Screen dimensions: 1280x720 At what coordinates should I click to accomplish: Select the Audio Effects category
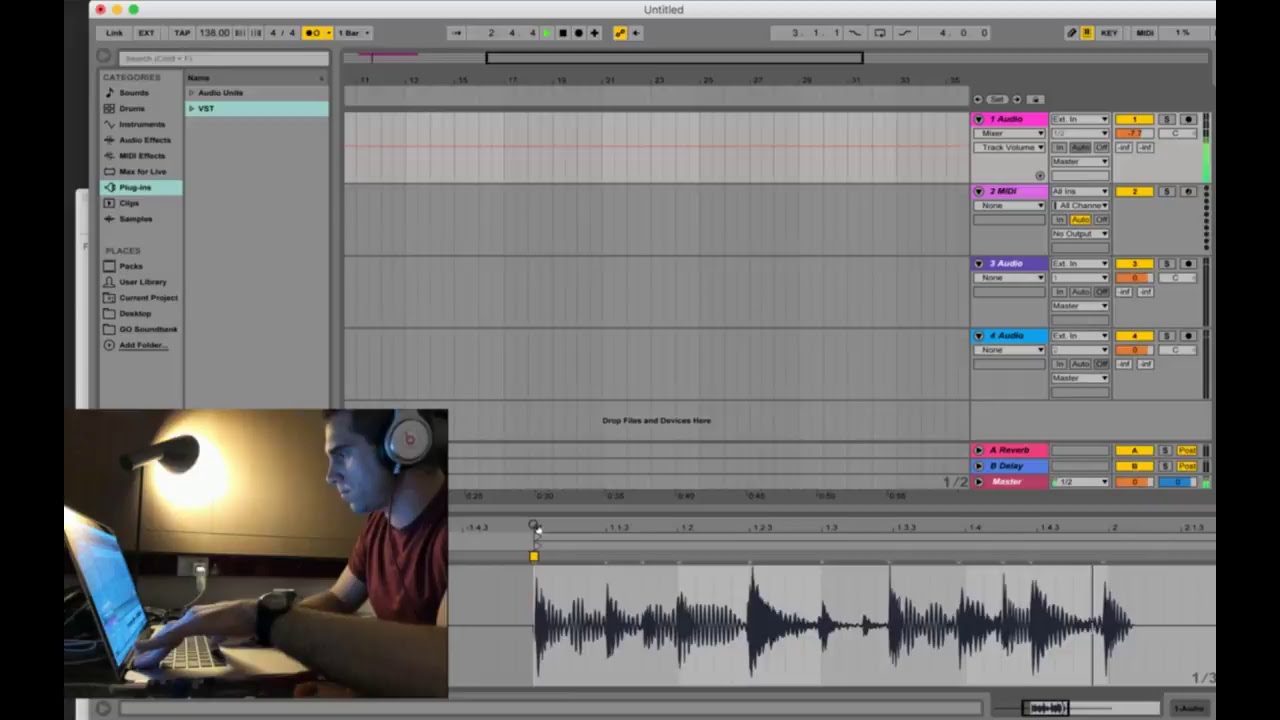pos(144,140)
